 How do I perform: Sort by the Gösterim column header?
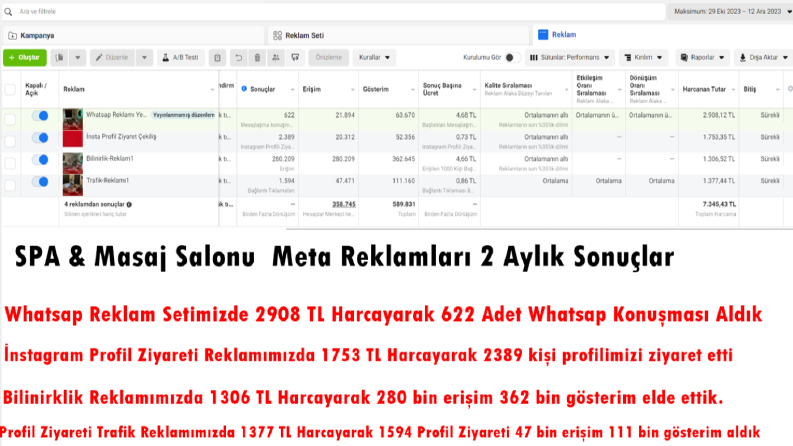(376, 89)
